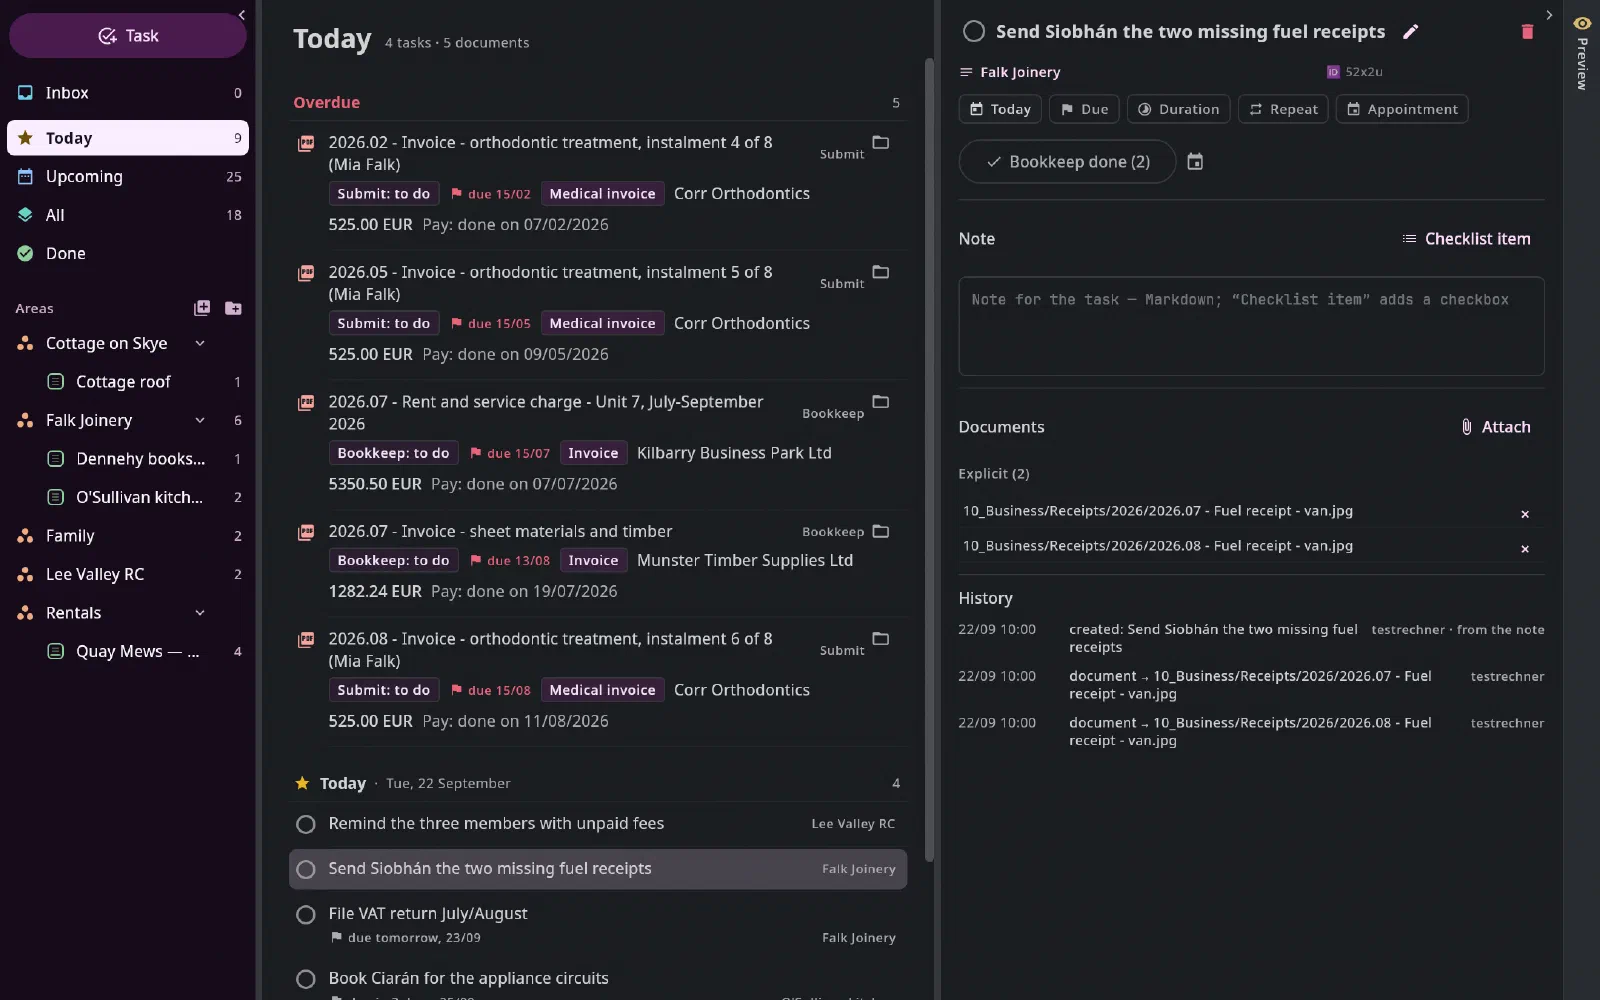Open Repeat options for the task
This screenshot has height=1000, width=1600.
point(1283,109)
